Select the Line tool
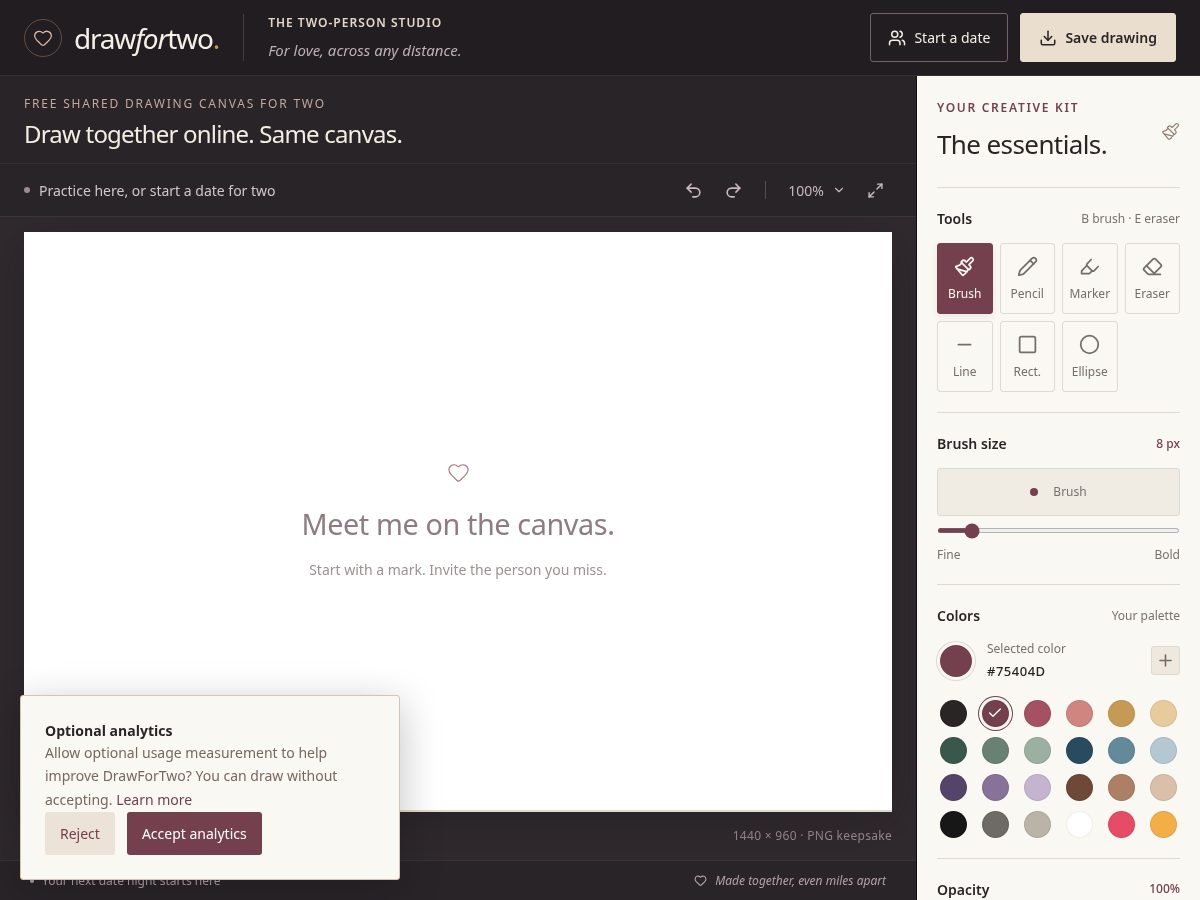 (x=965, y=356)
